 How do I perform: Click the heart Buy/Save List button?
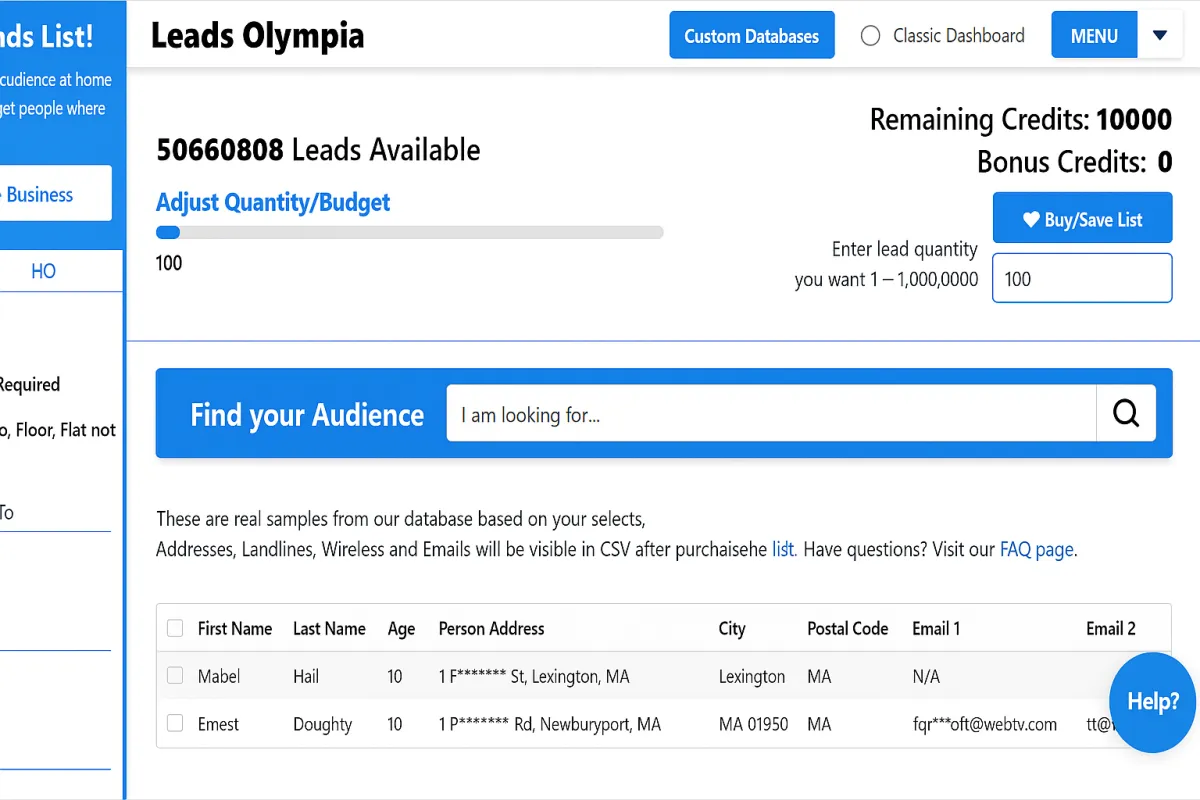tap(1082, 218)
